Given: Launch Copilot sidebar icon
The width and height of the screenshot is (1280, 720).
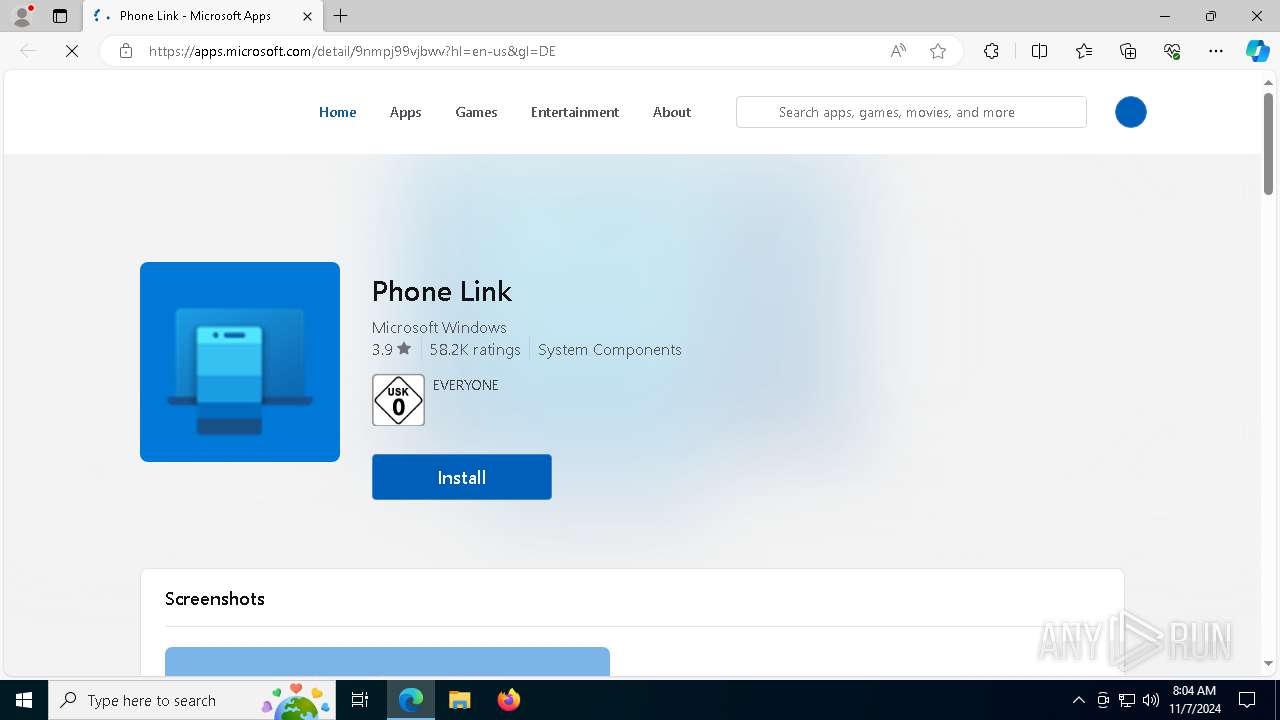Looking at the screenshot, I should click(x=1257, y=51).
